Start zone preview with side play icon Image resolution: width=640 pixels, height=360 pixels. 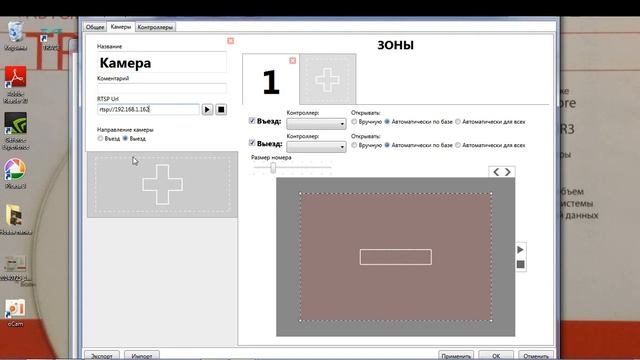point(520,249)
